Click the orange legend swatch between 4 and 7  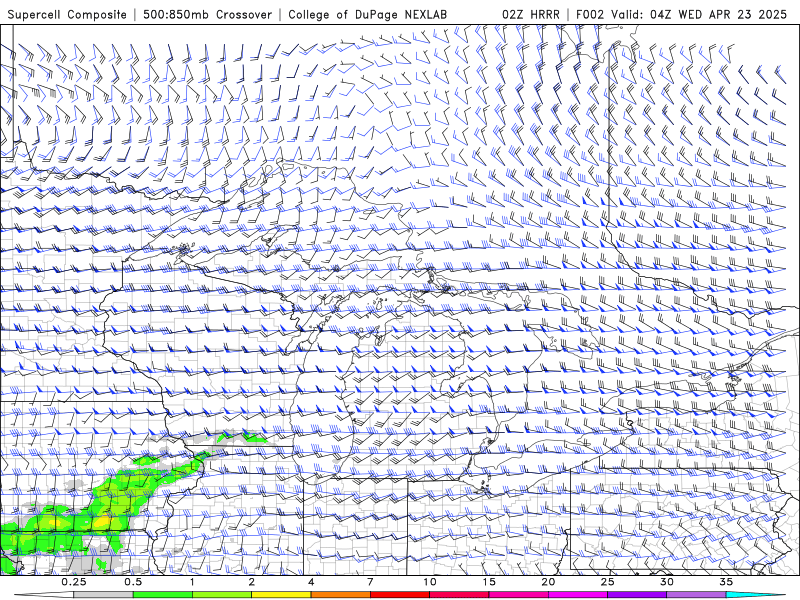coord(340,595)
